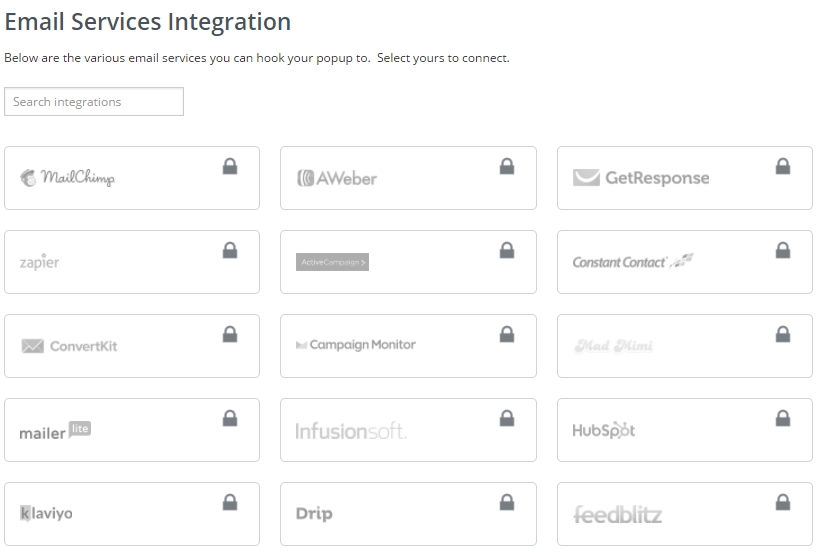Click the 'Select yours to connect' description text
Viewport: 818px width, 552px height.
pyautogui.click(x=443, y=58)
